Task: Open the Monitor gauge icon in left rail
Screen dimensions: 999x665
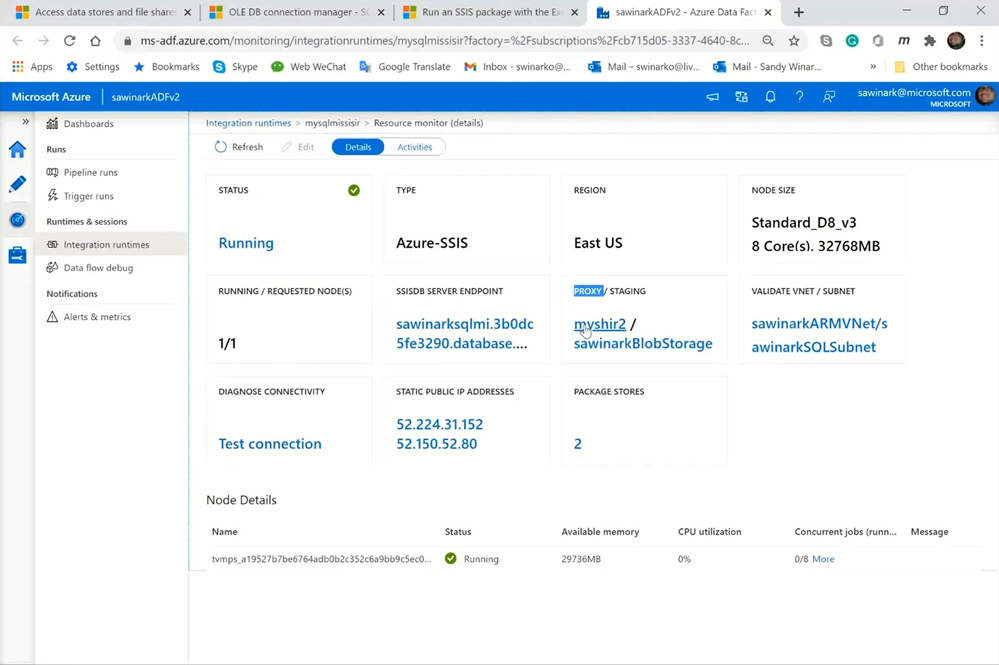Action: tap(17, 220)
